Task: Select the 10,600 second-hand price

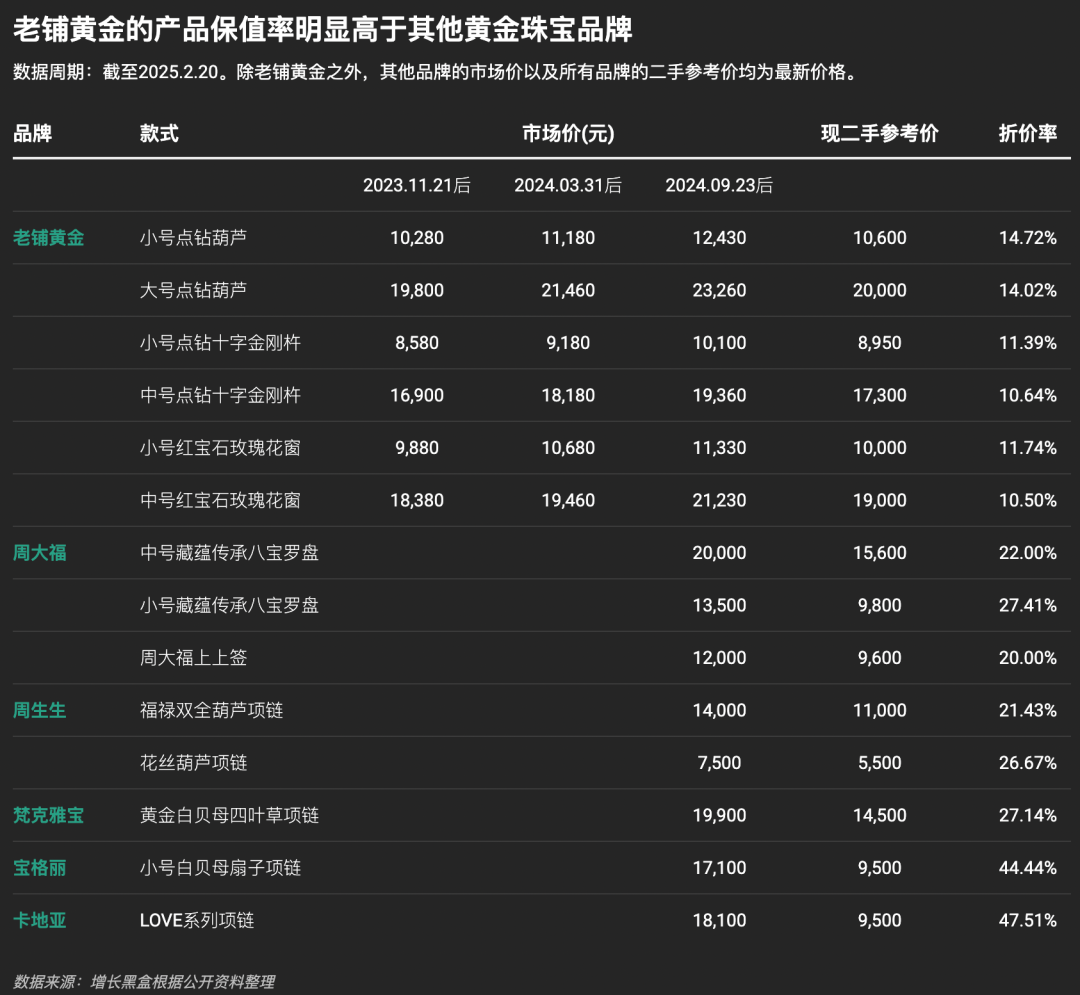Action: [x=880, y=238]
